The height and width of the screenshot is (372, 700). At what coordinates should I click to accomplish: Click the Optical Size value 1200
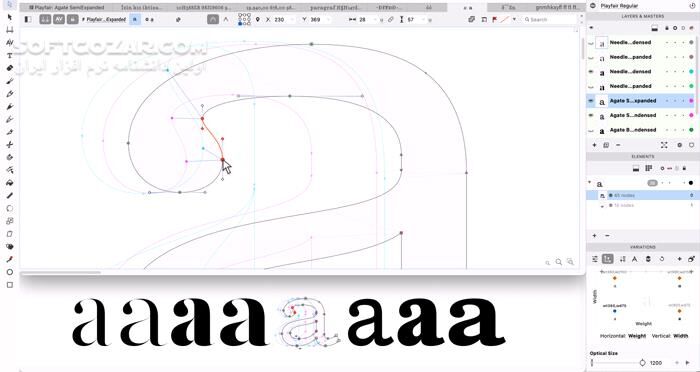656,363
